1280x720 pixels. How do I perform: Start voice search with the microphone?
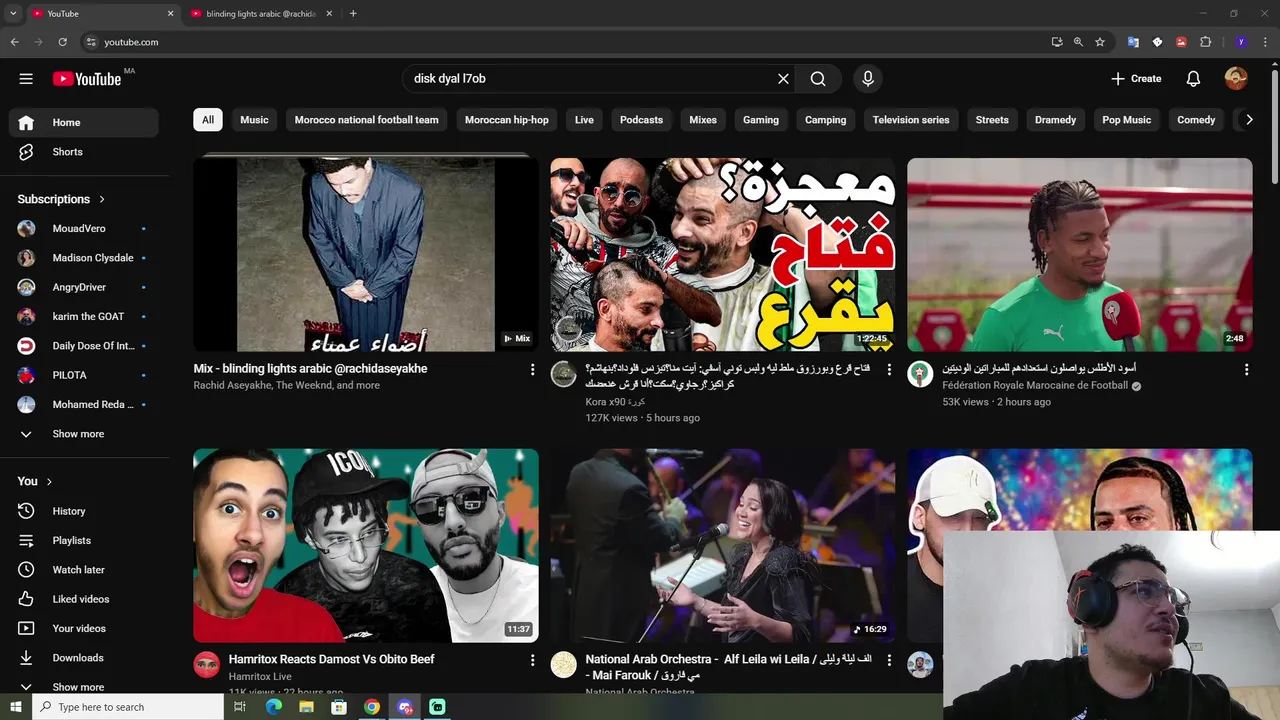868,79
